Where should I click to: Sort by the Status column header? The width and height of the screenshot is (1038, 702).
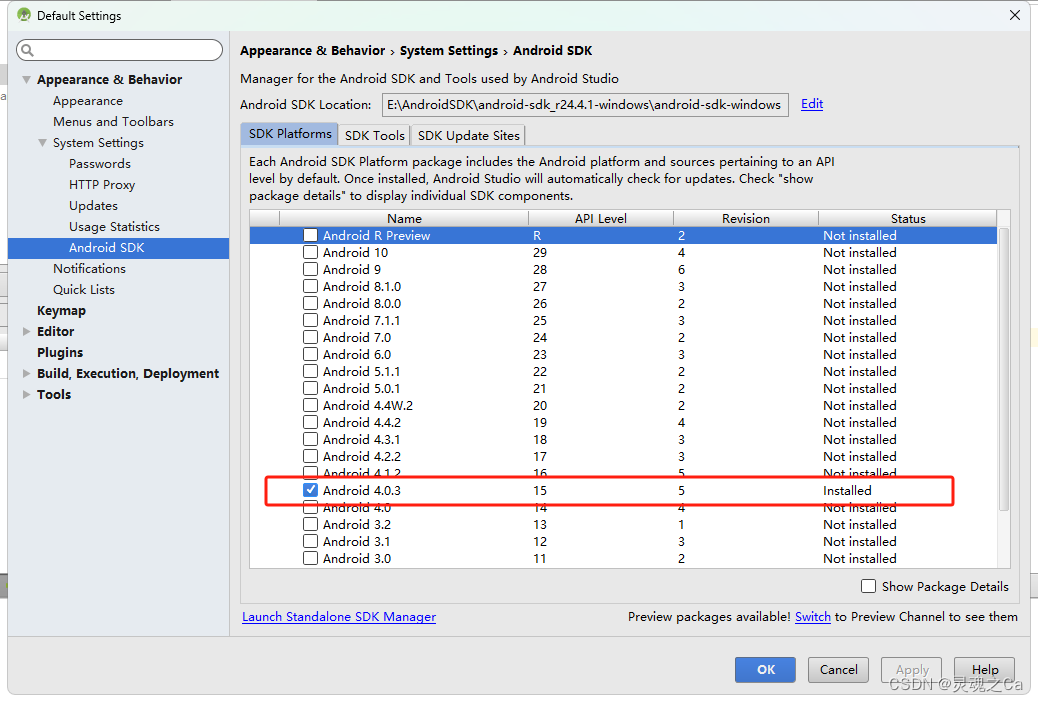pos(908,219)
